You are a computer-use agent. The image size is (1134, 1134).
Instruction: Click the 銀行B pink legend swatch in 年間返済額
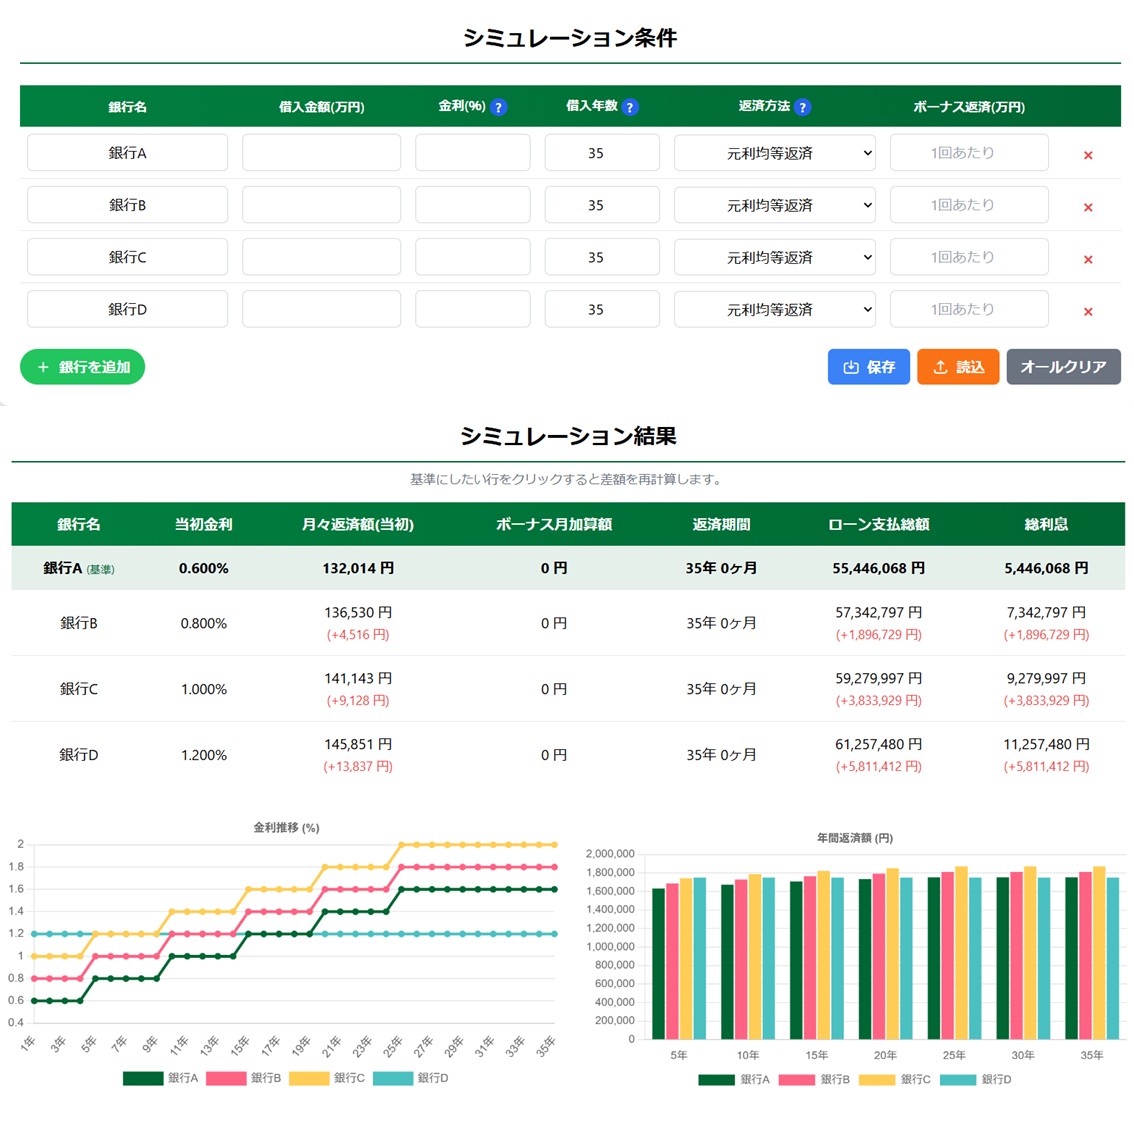pos(797,1079)
